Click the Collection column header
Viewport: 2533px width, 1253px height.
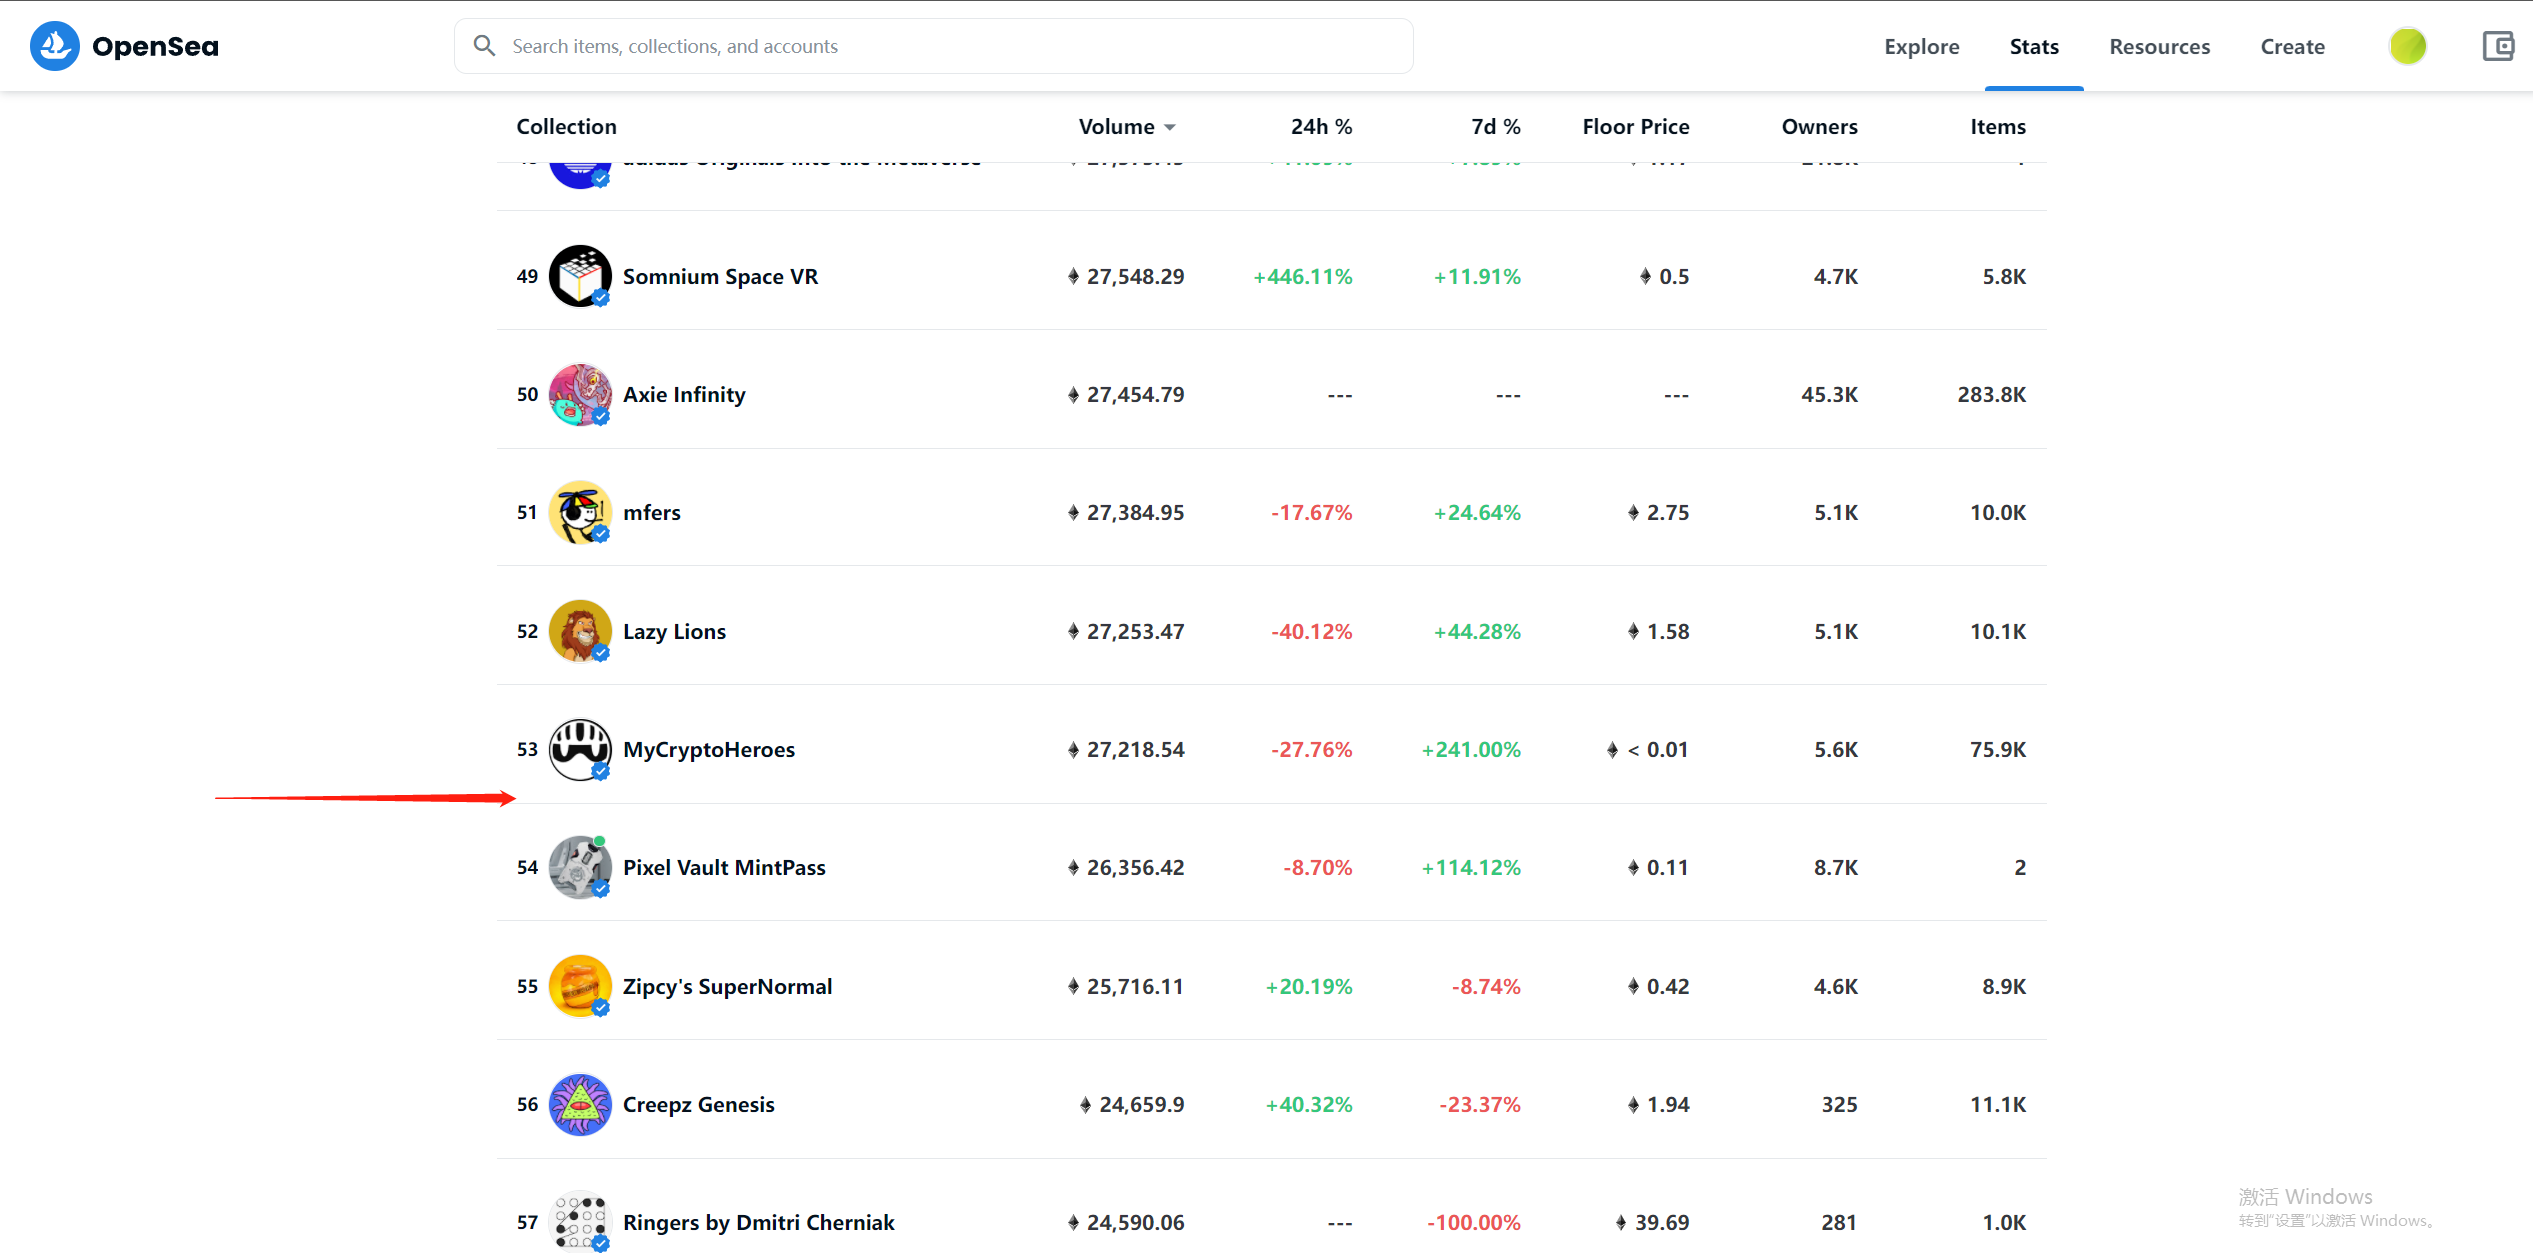566,126
